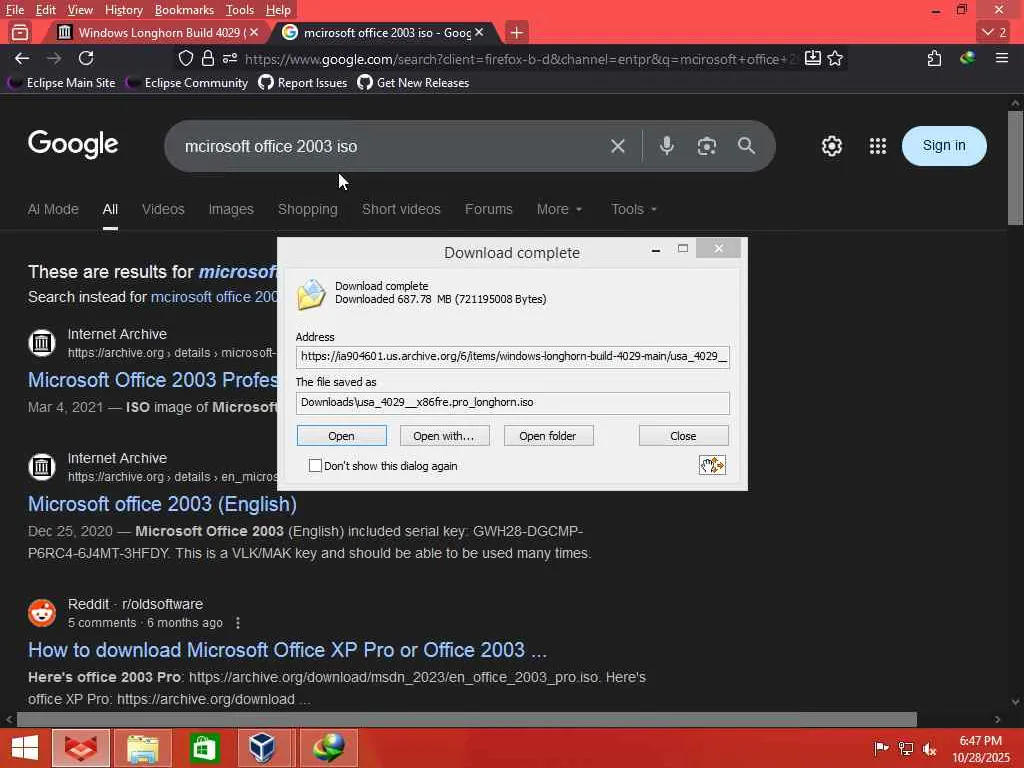Viewport: 1024px width, 768px height.
Task: Open the File menu
Action: [x=14, y=10]
